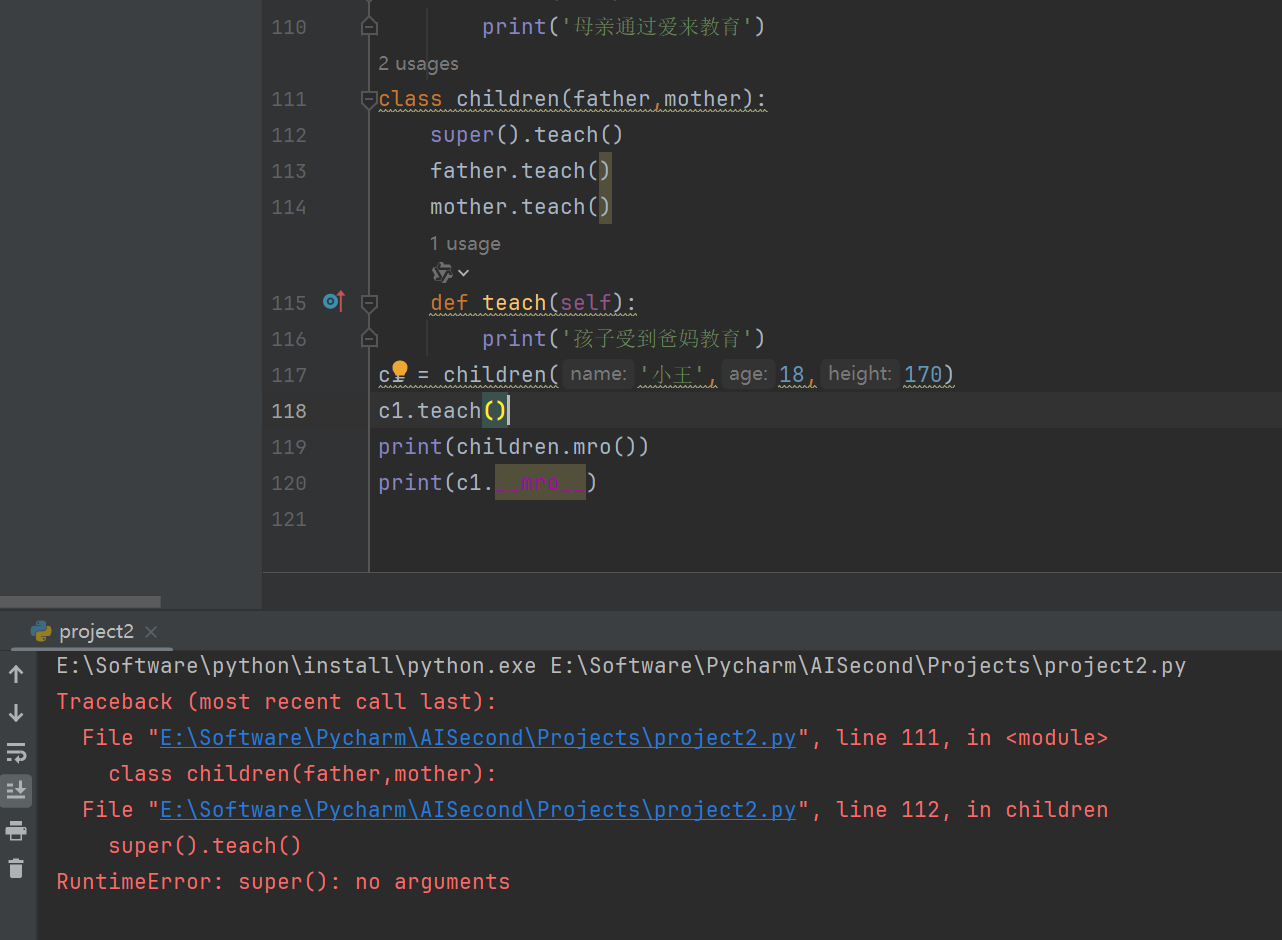Click on 'father.teach()' in the editor

click(x=520, y=171)
